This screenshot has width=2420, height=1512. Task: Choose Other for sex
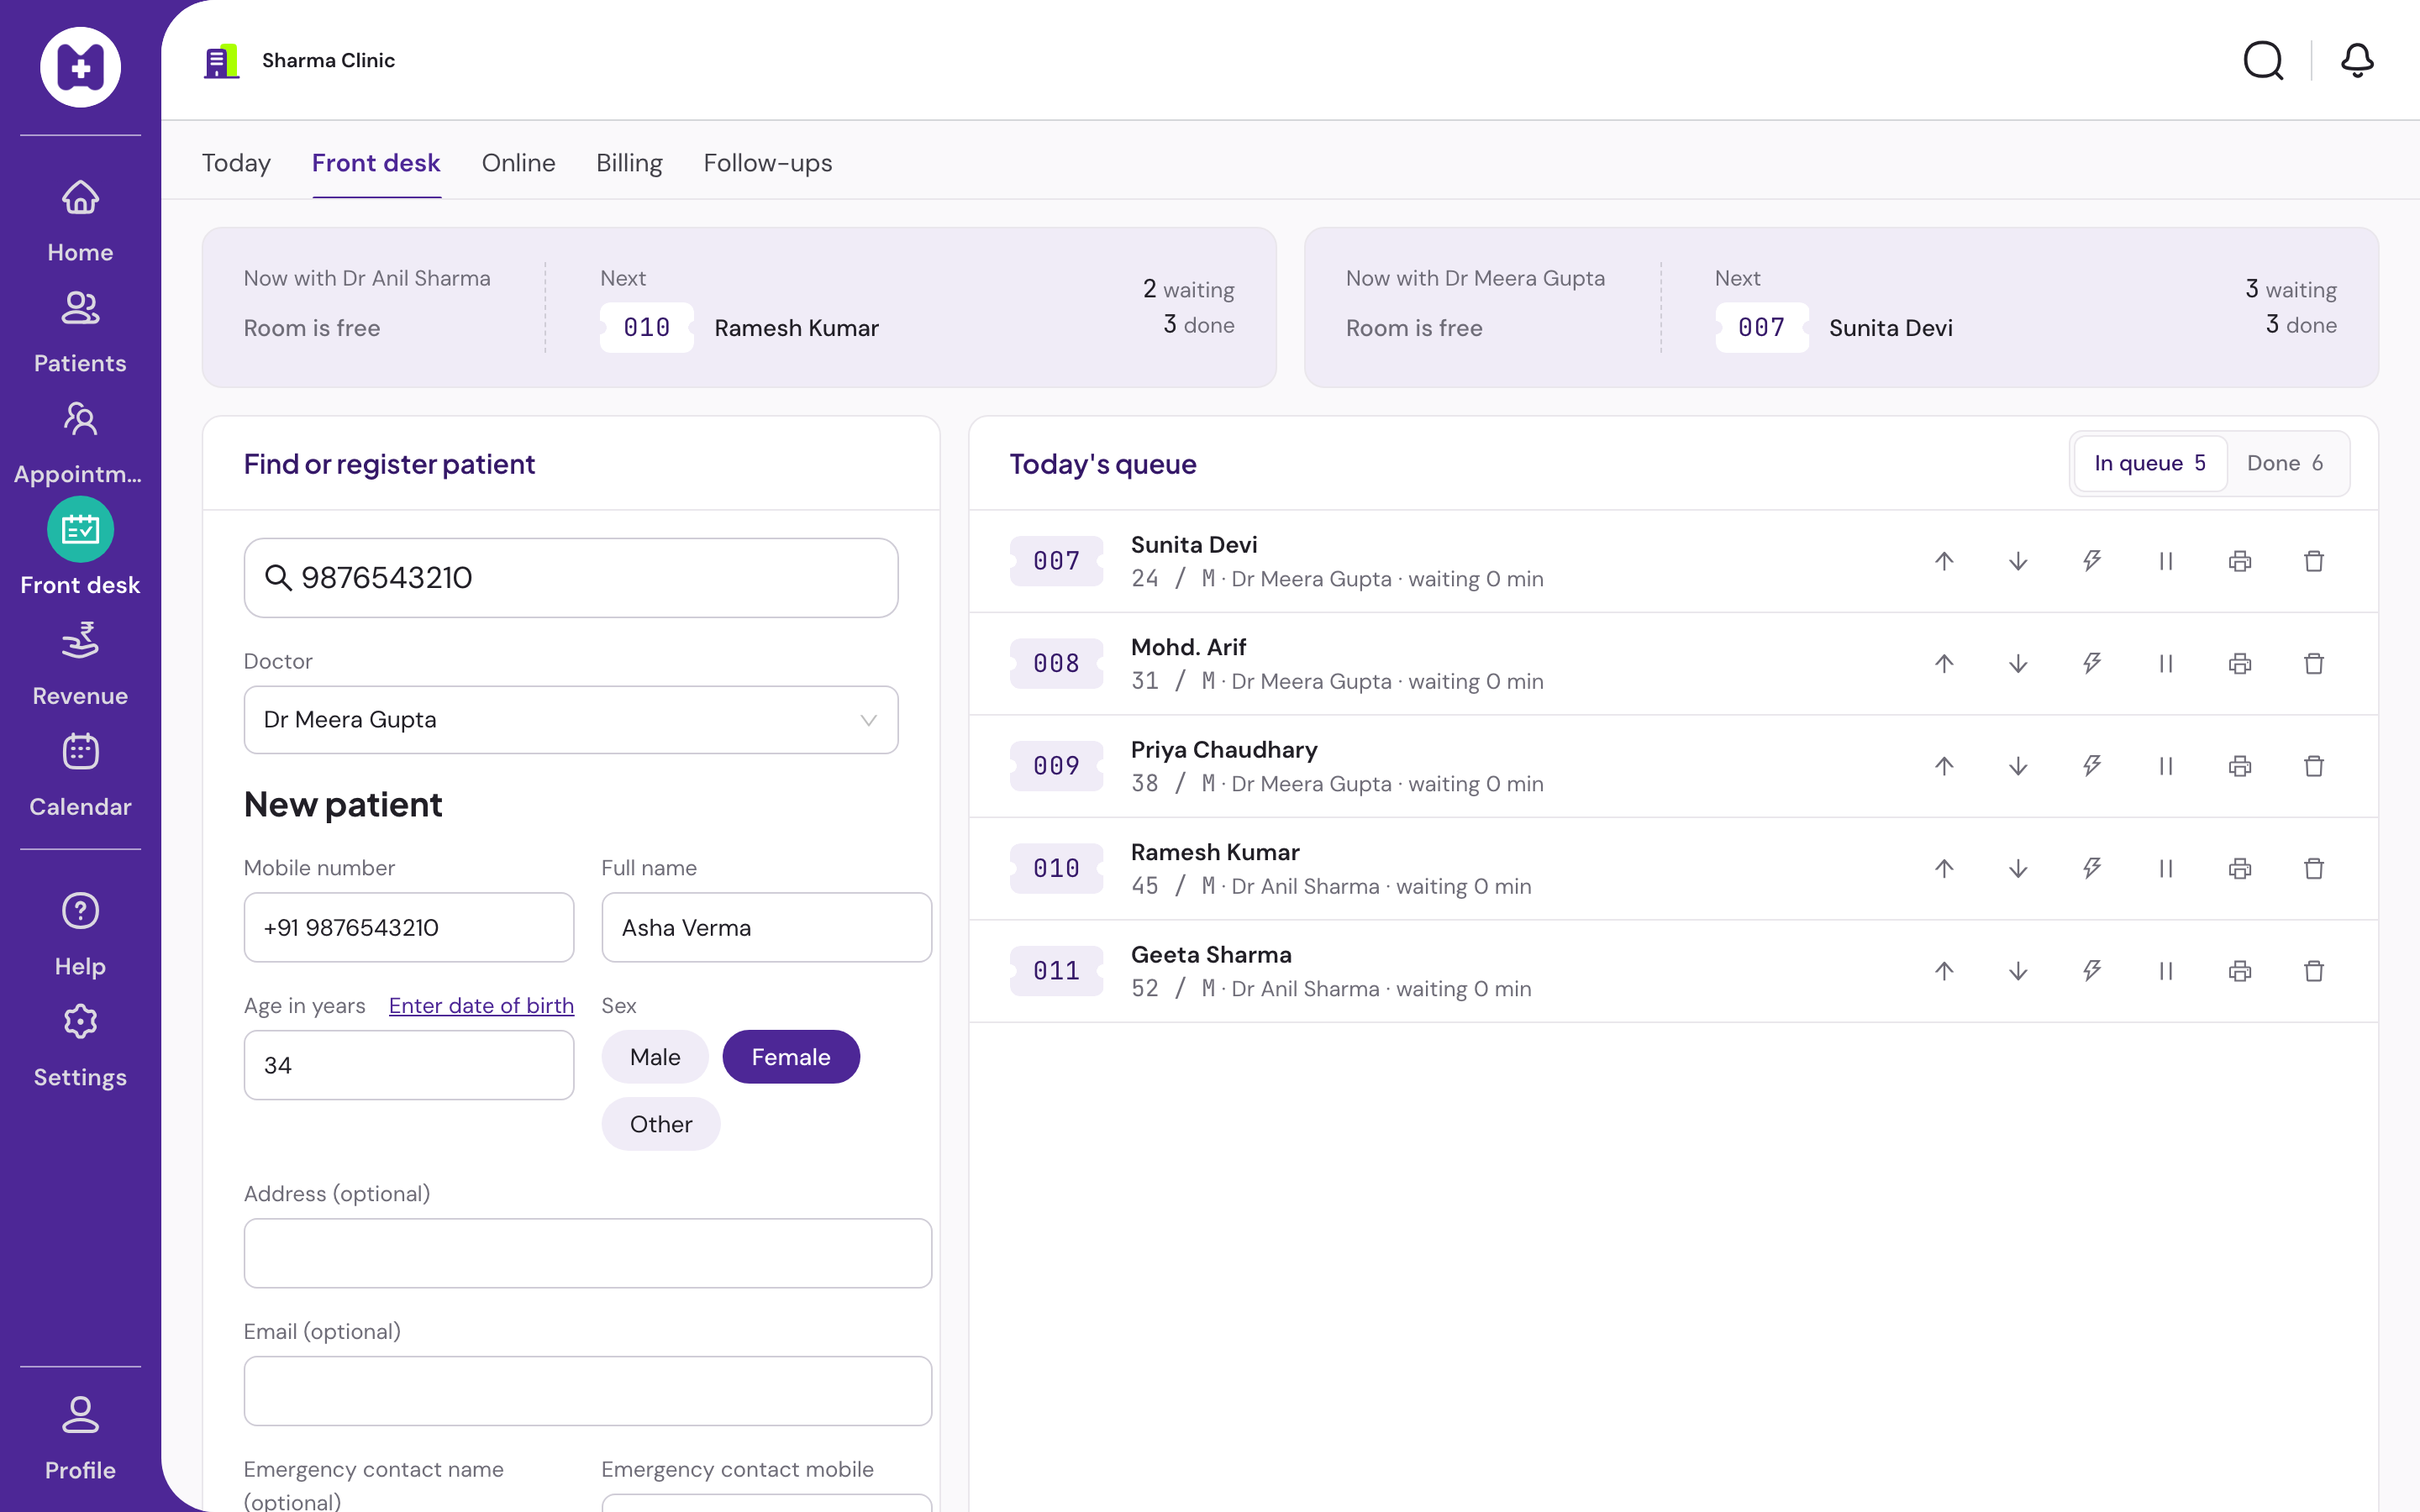(x=661, y=1124)
